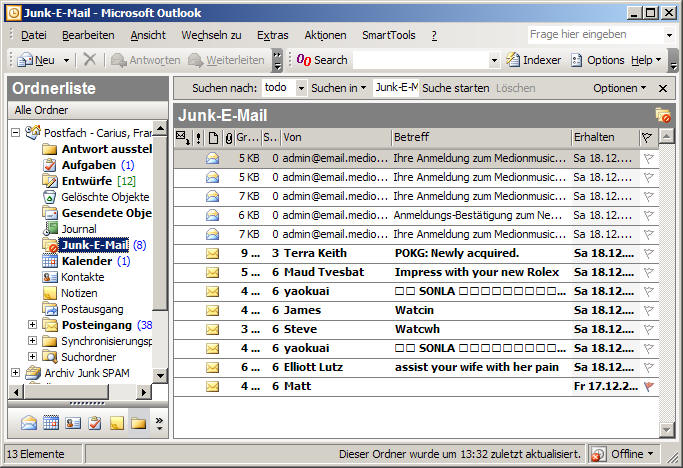683x468 pixels.
Task: Open the Suchen in dropdown
Action: pyautogui.click(x=338, y=88)
